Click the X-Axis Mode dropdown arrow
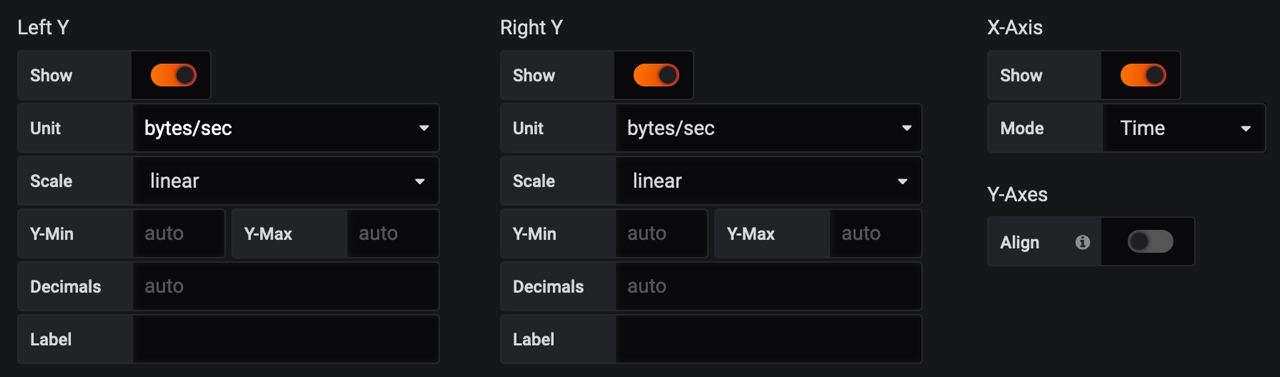Viewport: 1280px width, 377px height. point(1246,128)
